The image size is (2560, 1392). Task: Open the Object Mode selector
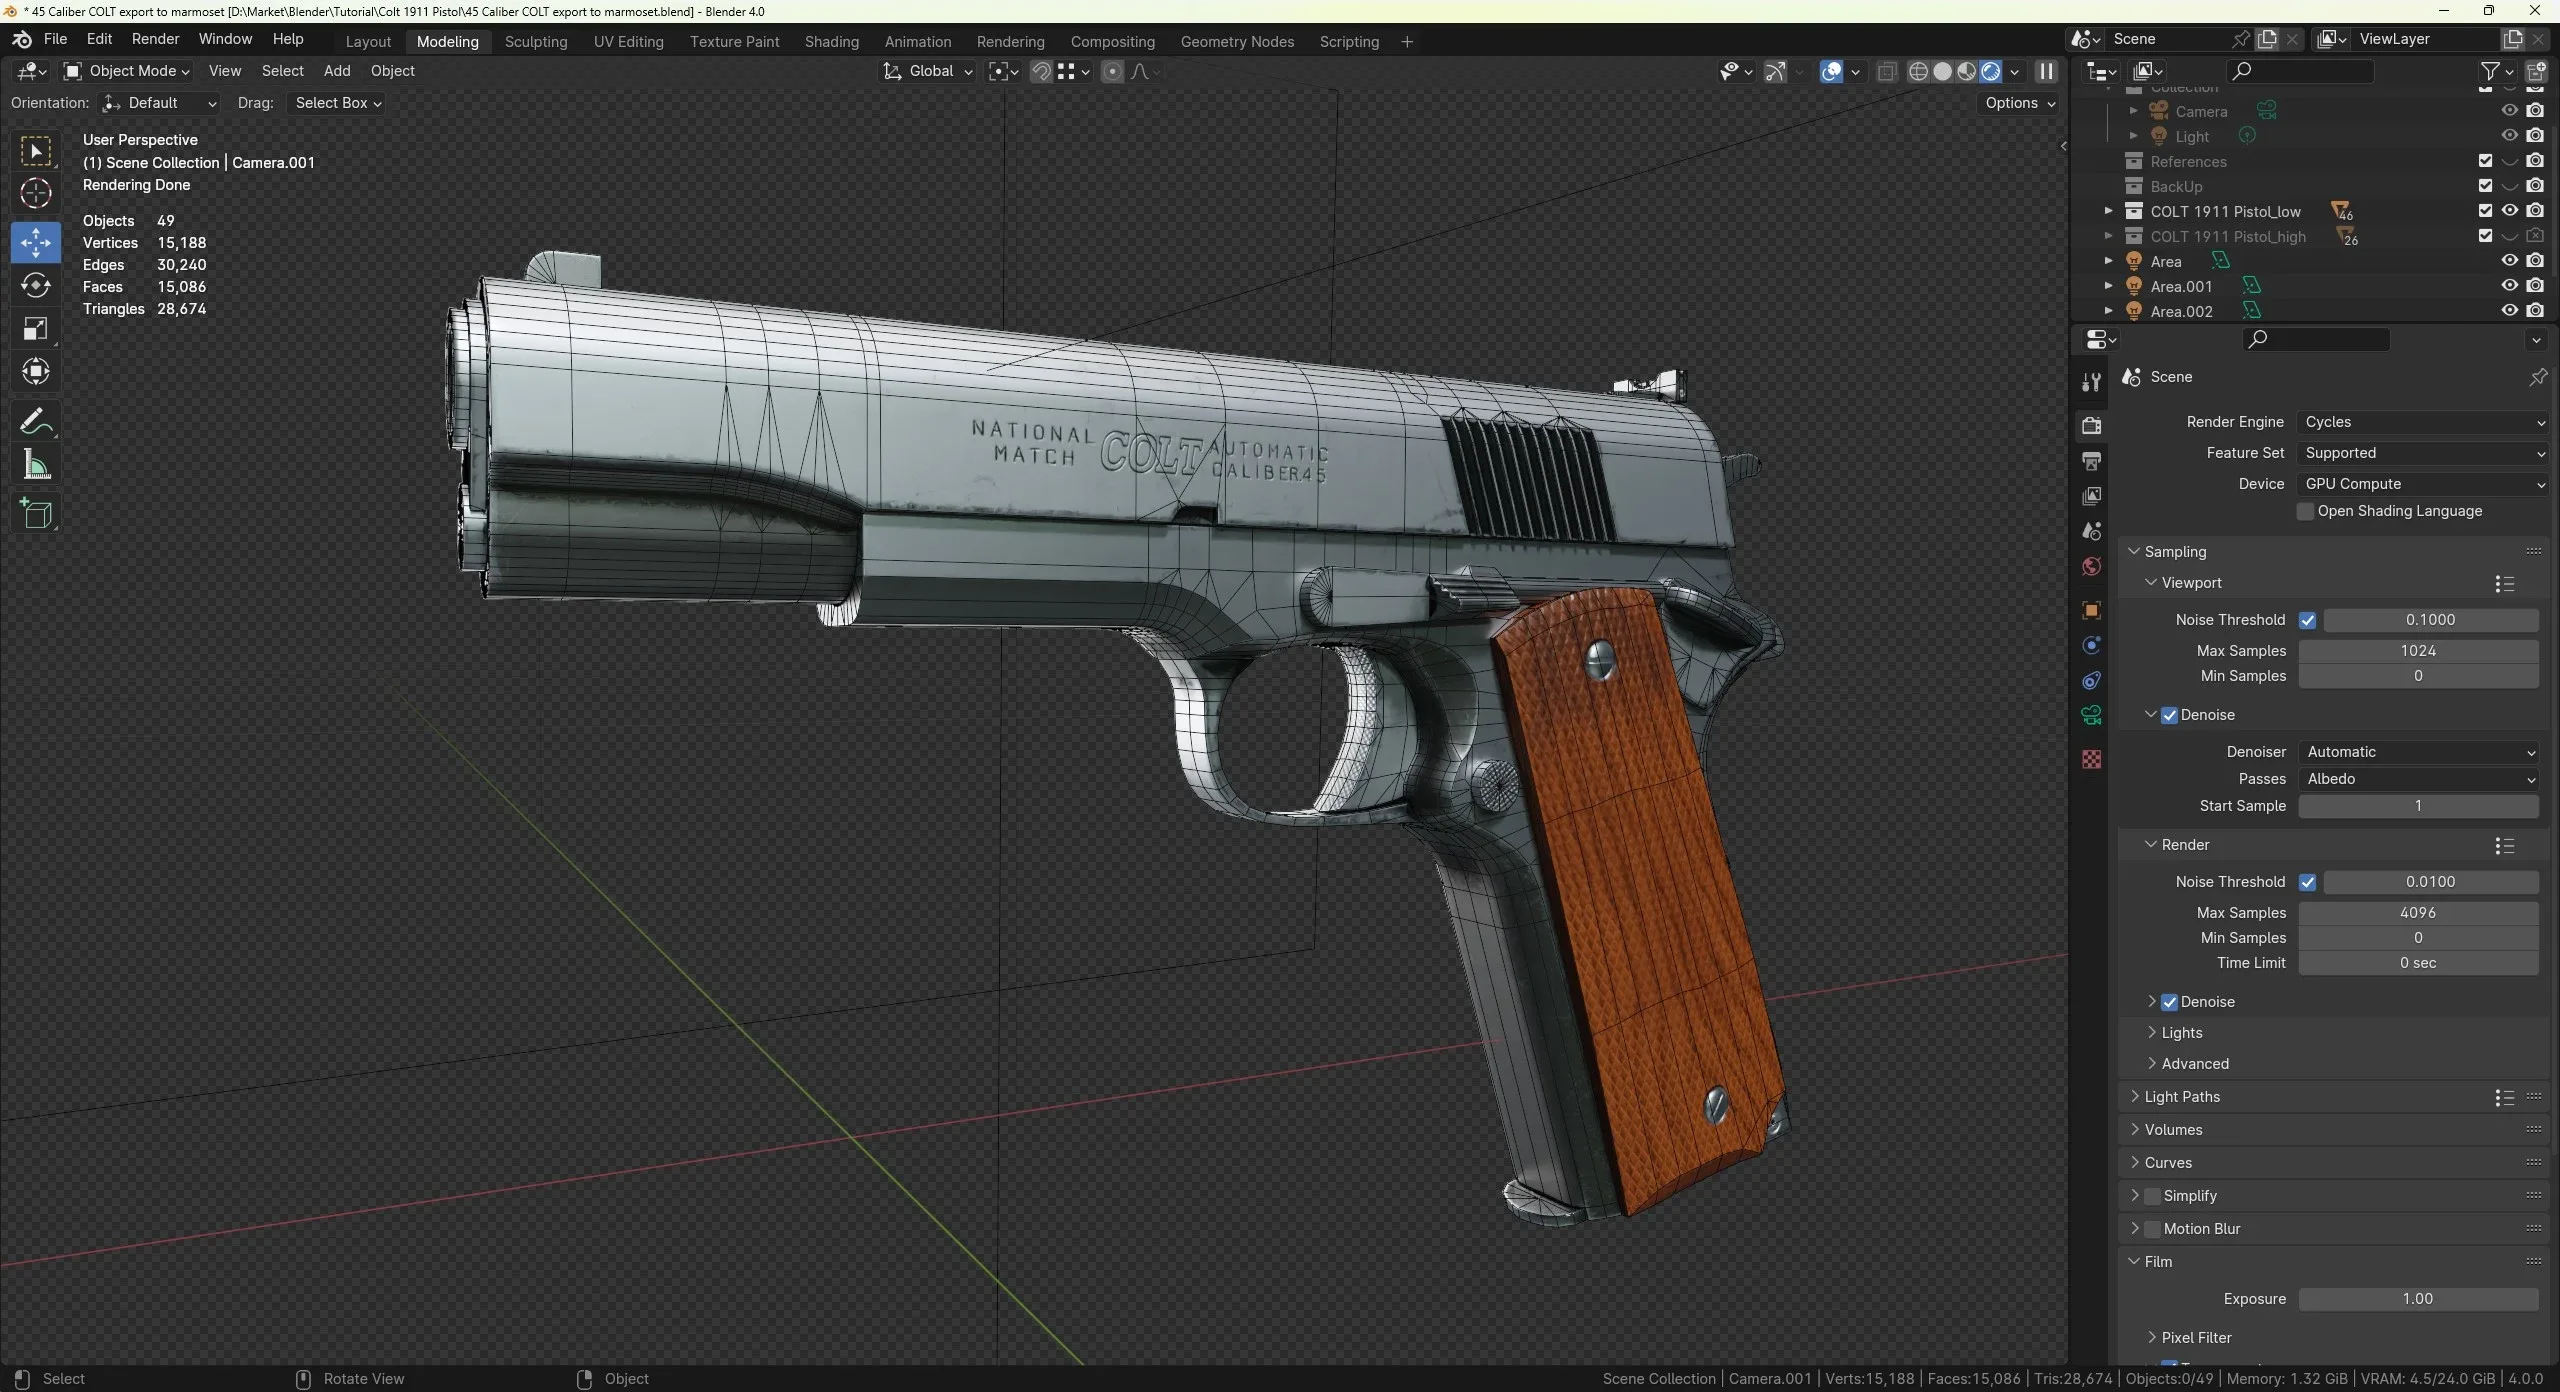tap(127, 71)
